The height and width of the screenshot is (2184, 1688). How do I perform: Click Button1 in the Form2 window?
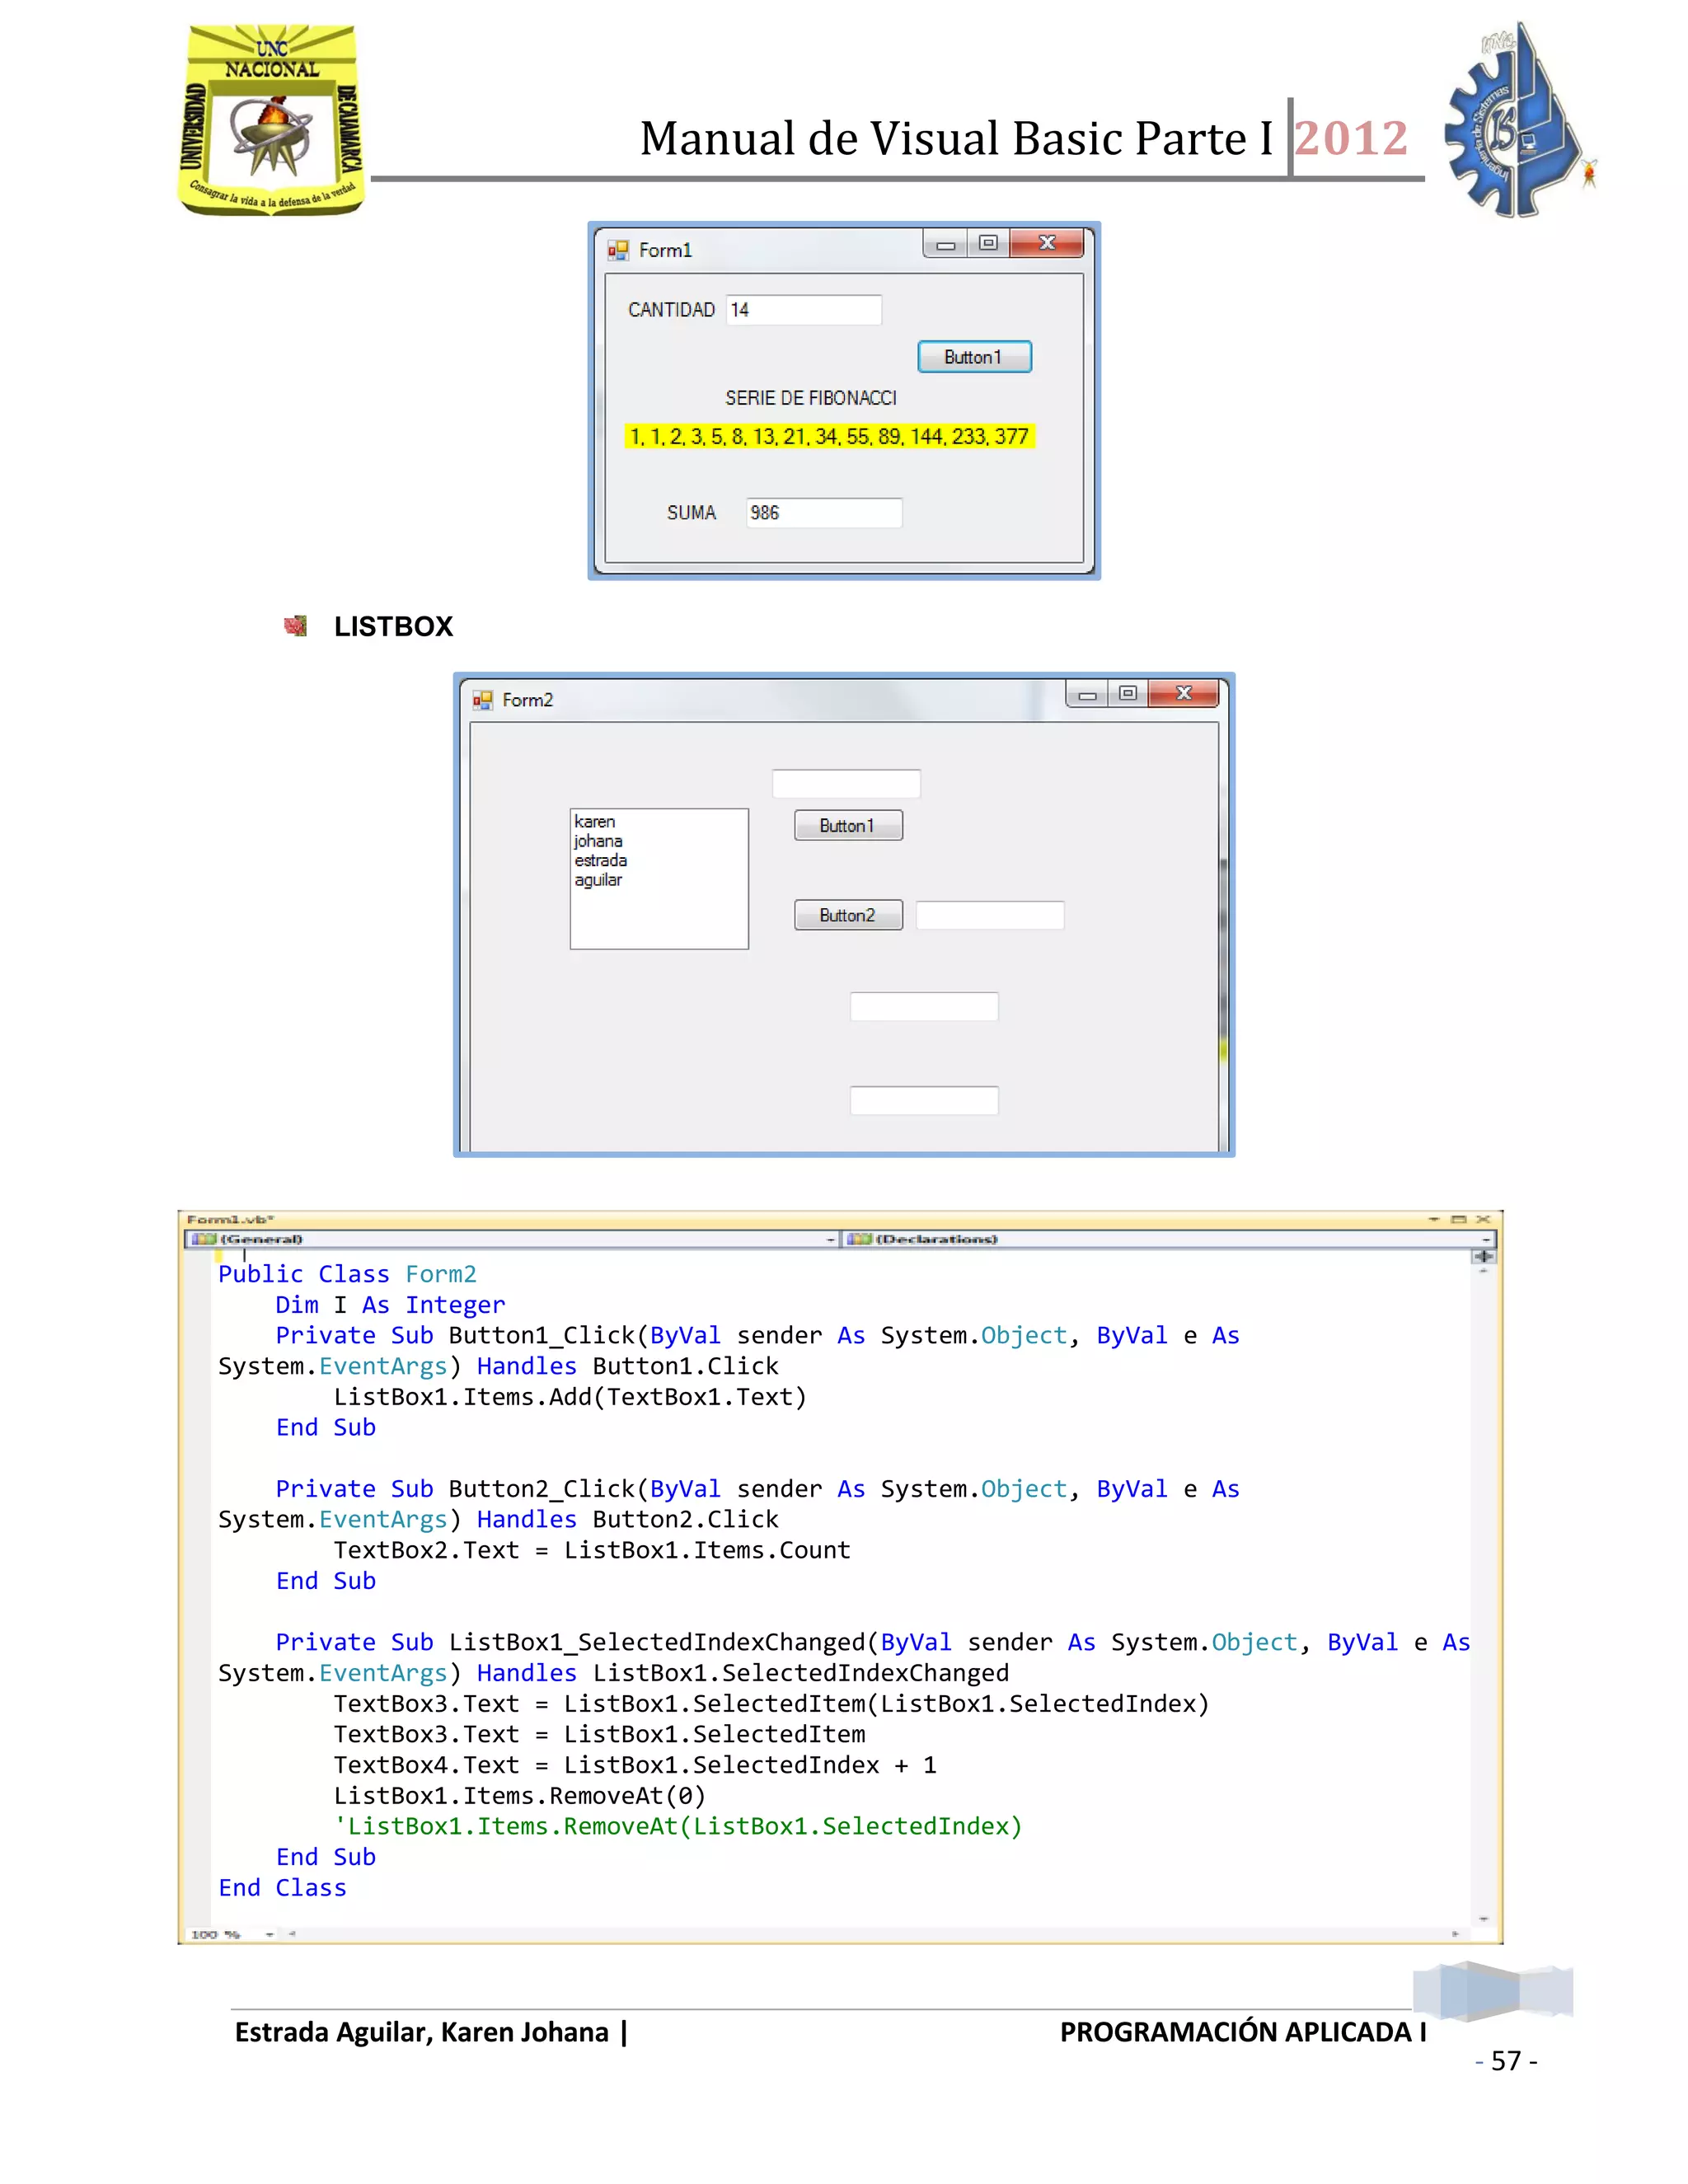(848, 826)
